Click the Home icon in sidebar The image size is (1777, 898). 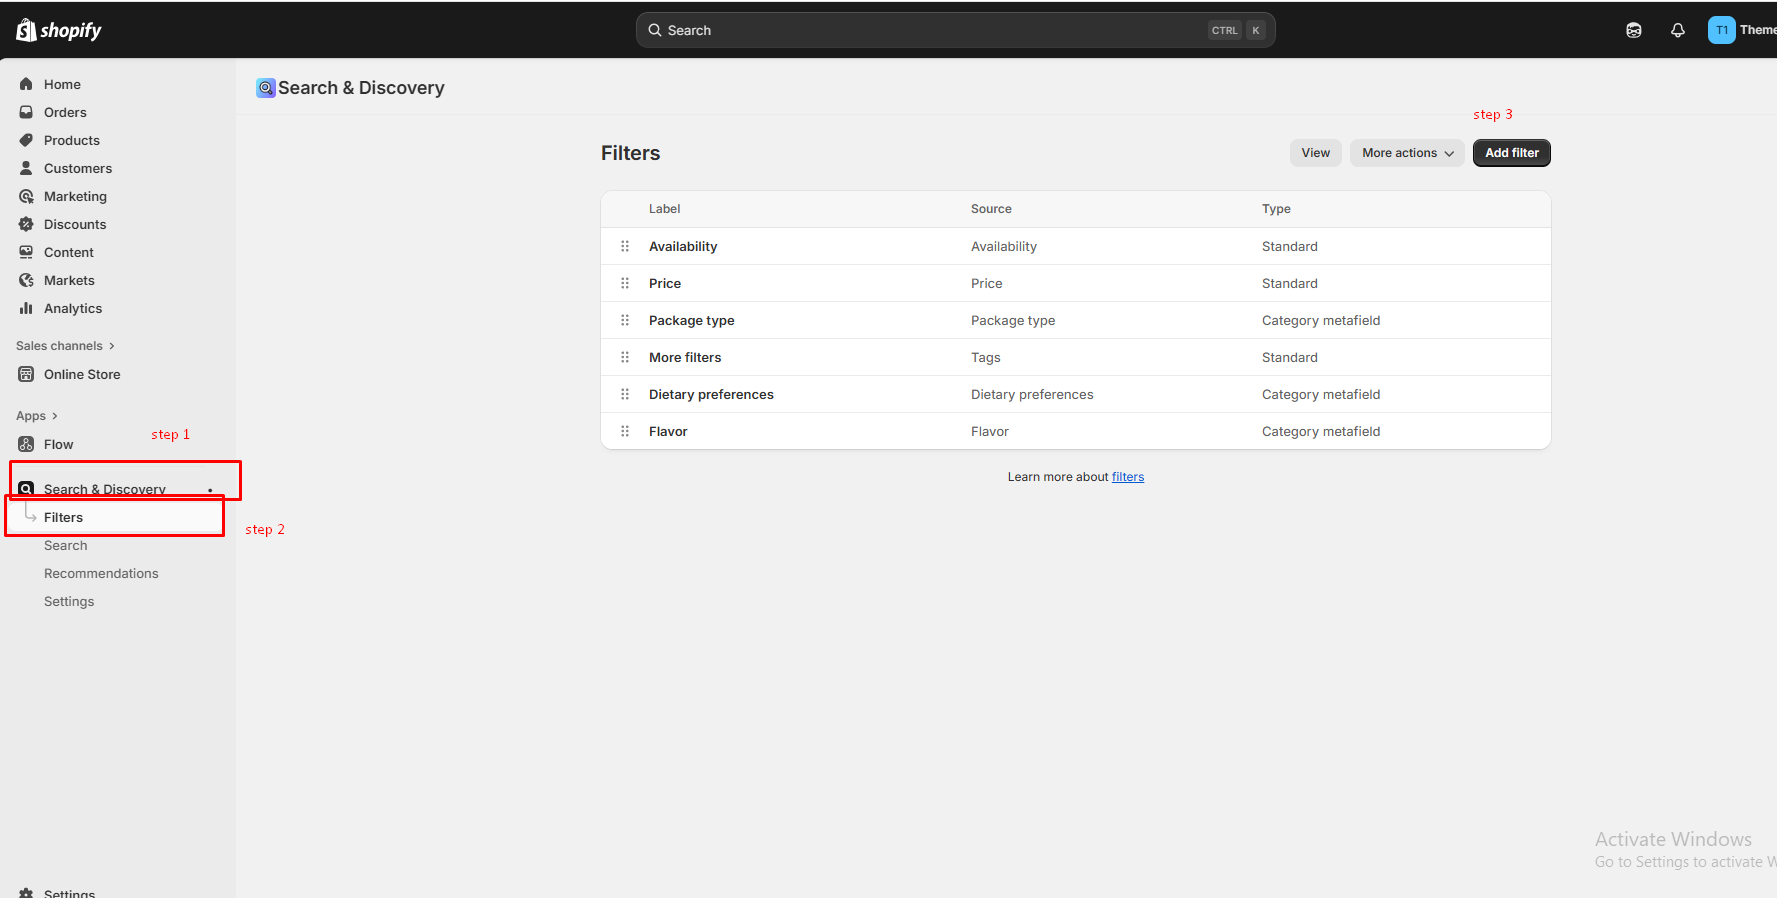click(26, 84)
